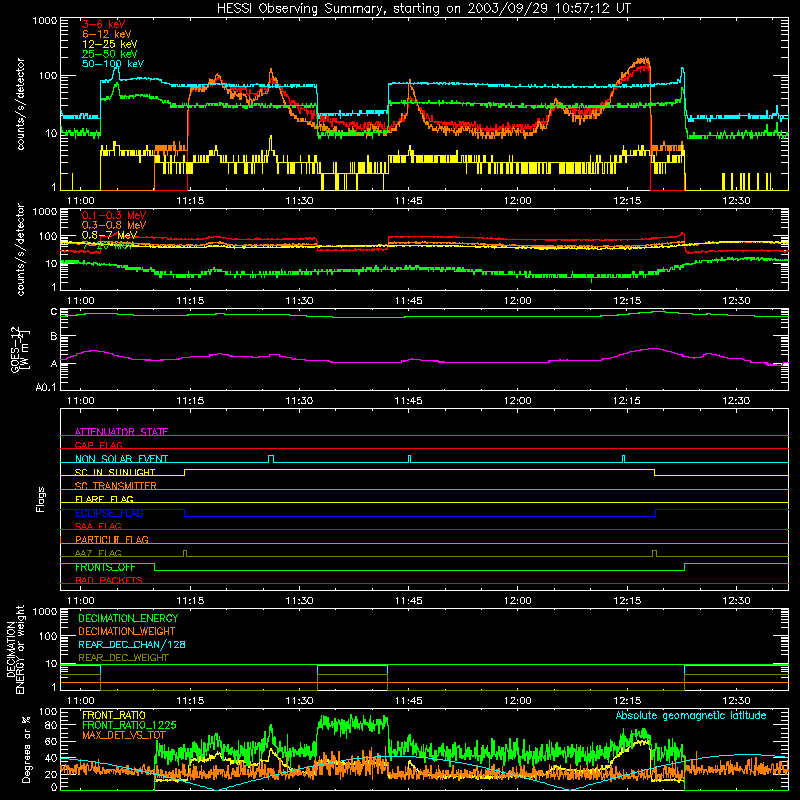
Task: Click the FLARE_FLAG label
Action: (104, 499)
